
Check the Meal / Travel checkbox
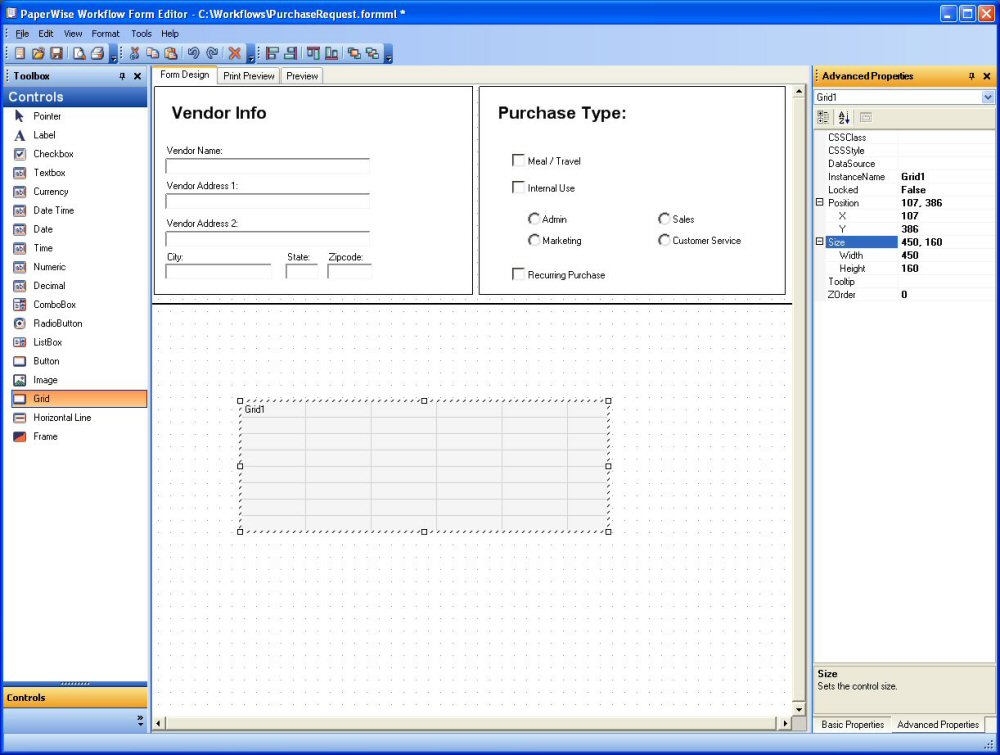pos(518,160)
